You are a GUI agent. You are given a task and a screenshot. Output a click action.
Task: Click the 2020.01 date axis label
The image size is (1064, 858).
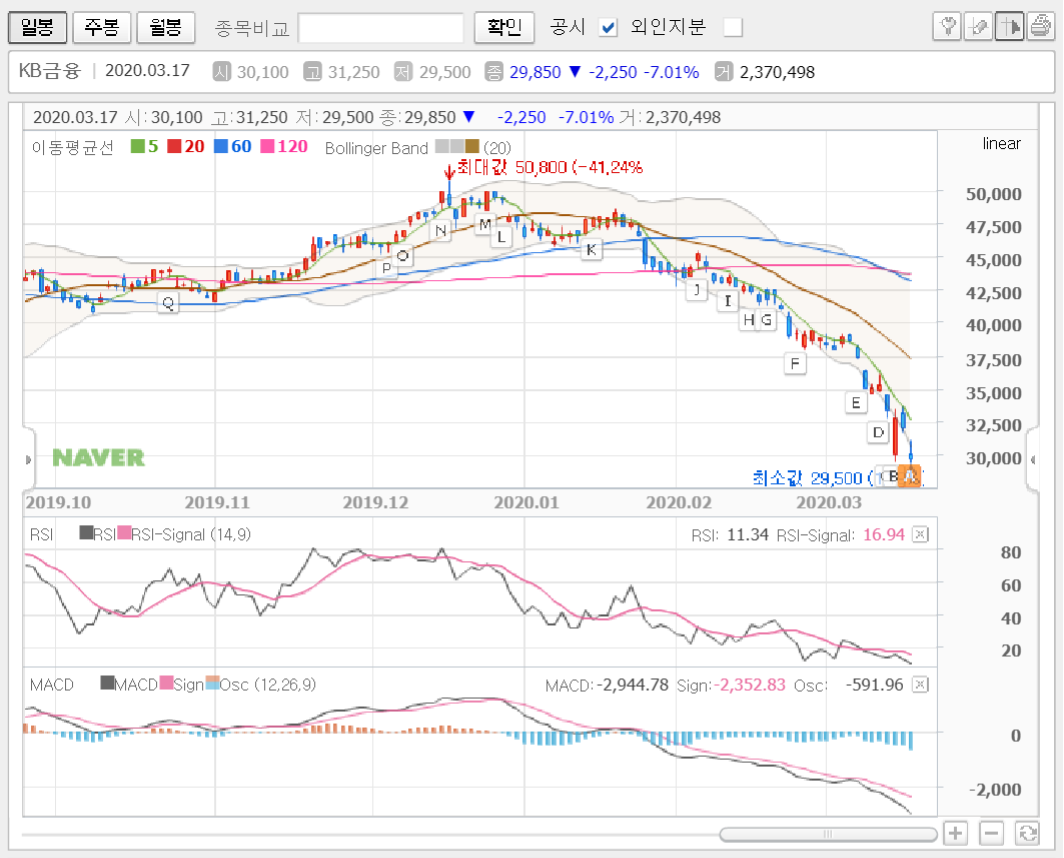[526, 503]
